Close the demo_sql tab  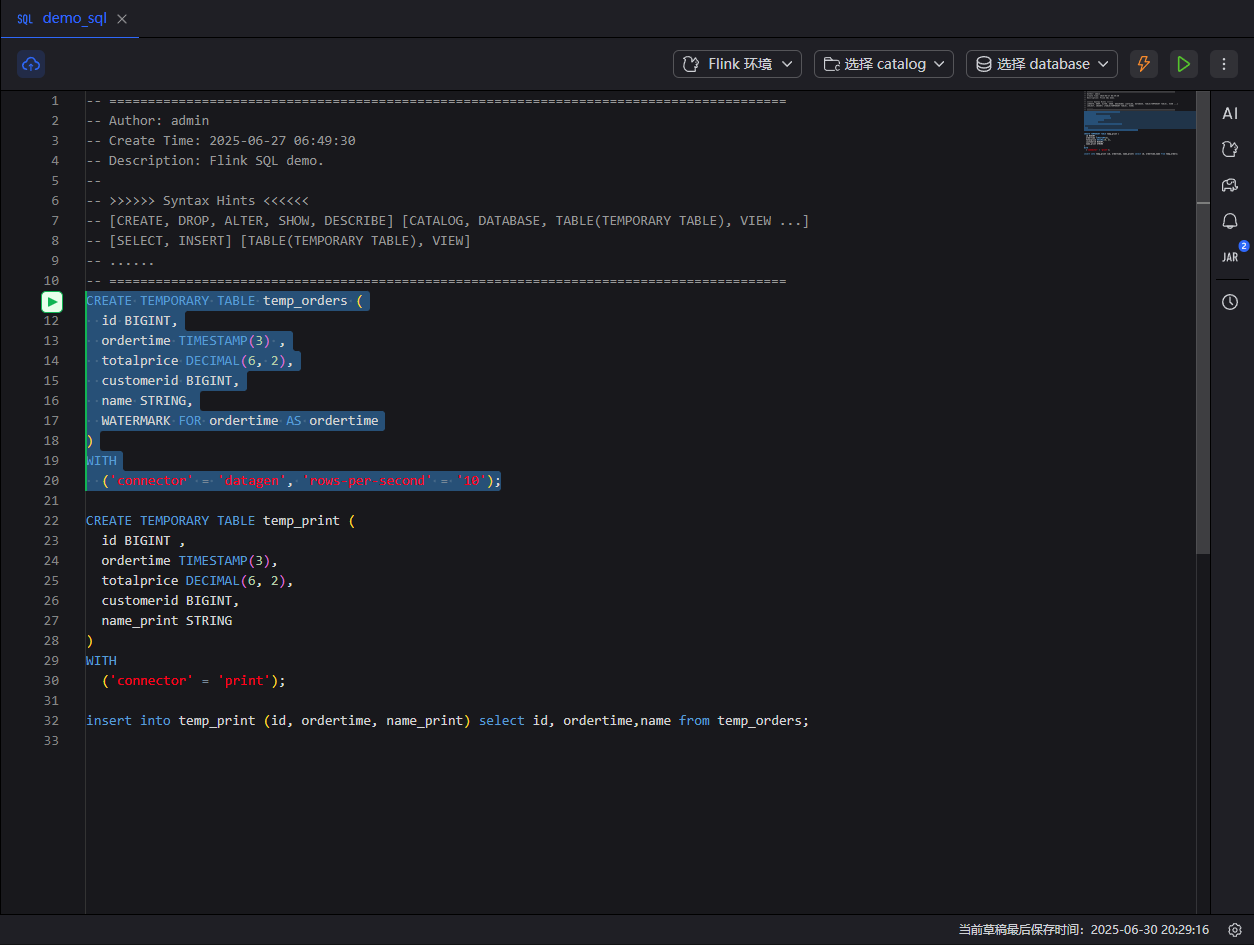122,19
